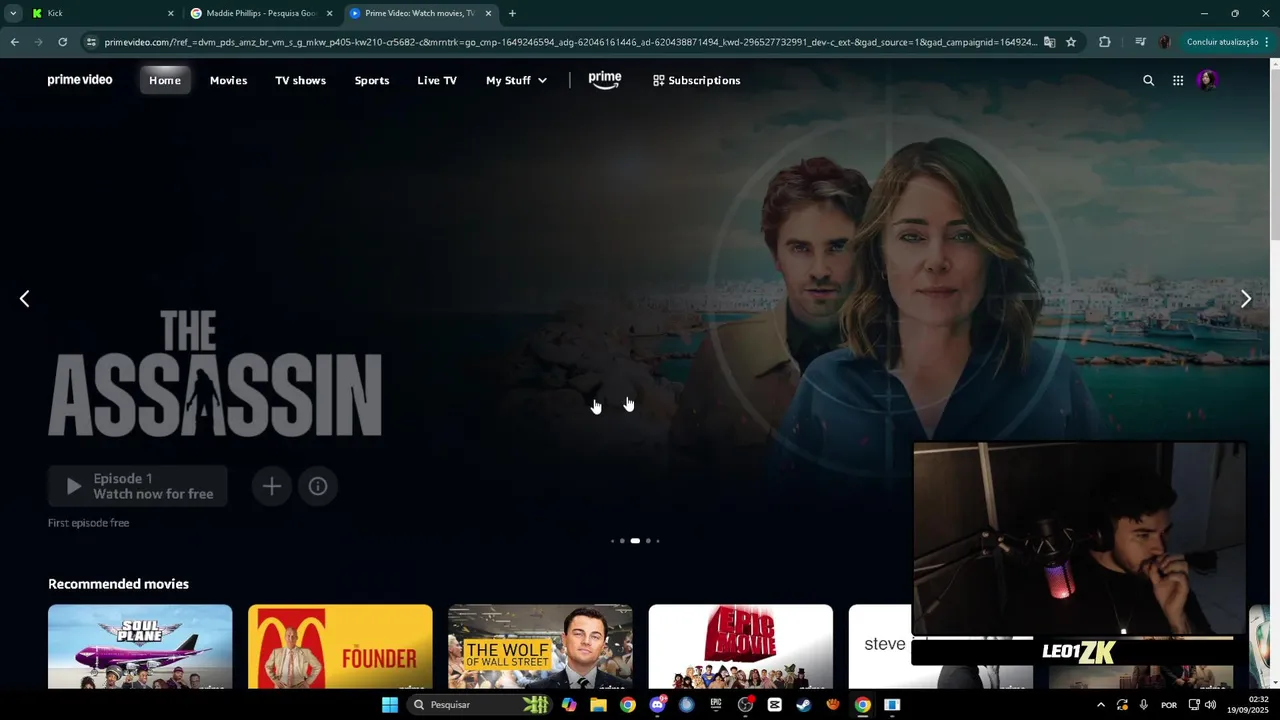Open the Prime Video search icon
1280x720 pixels.
[x=1148, y=80]
